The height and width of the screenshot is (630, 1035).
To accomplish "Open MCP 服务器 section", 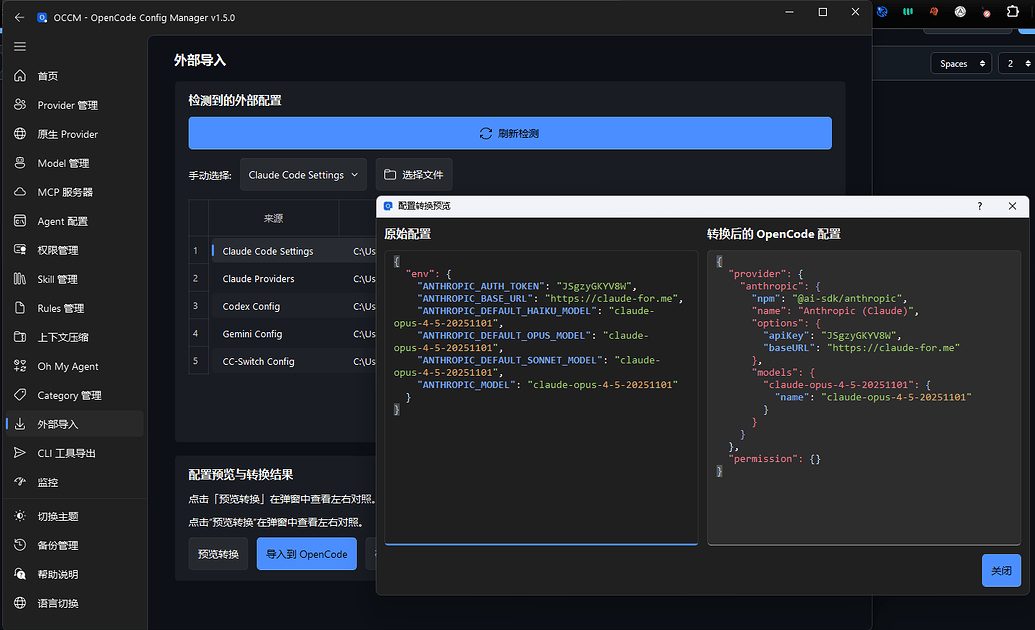I will pyautogui.click(x=75, y=192).
